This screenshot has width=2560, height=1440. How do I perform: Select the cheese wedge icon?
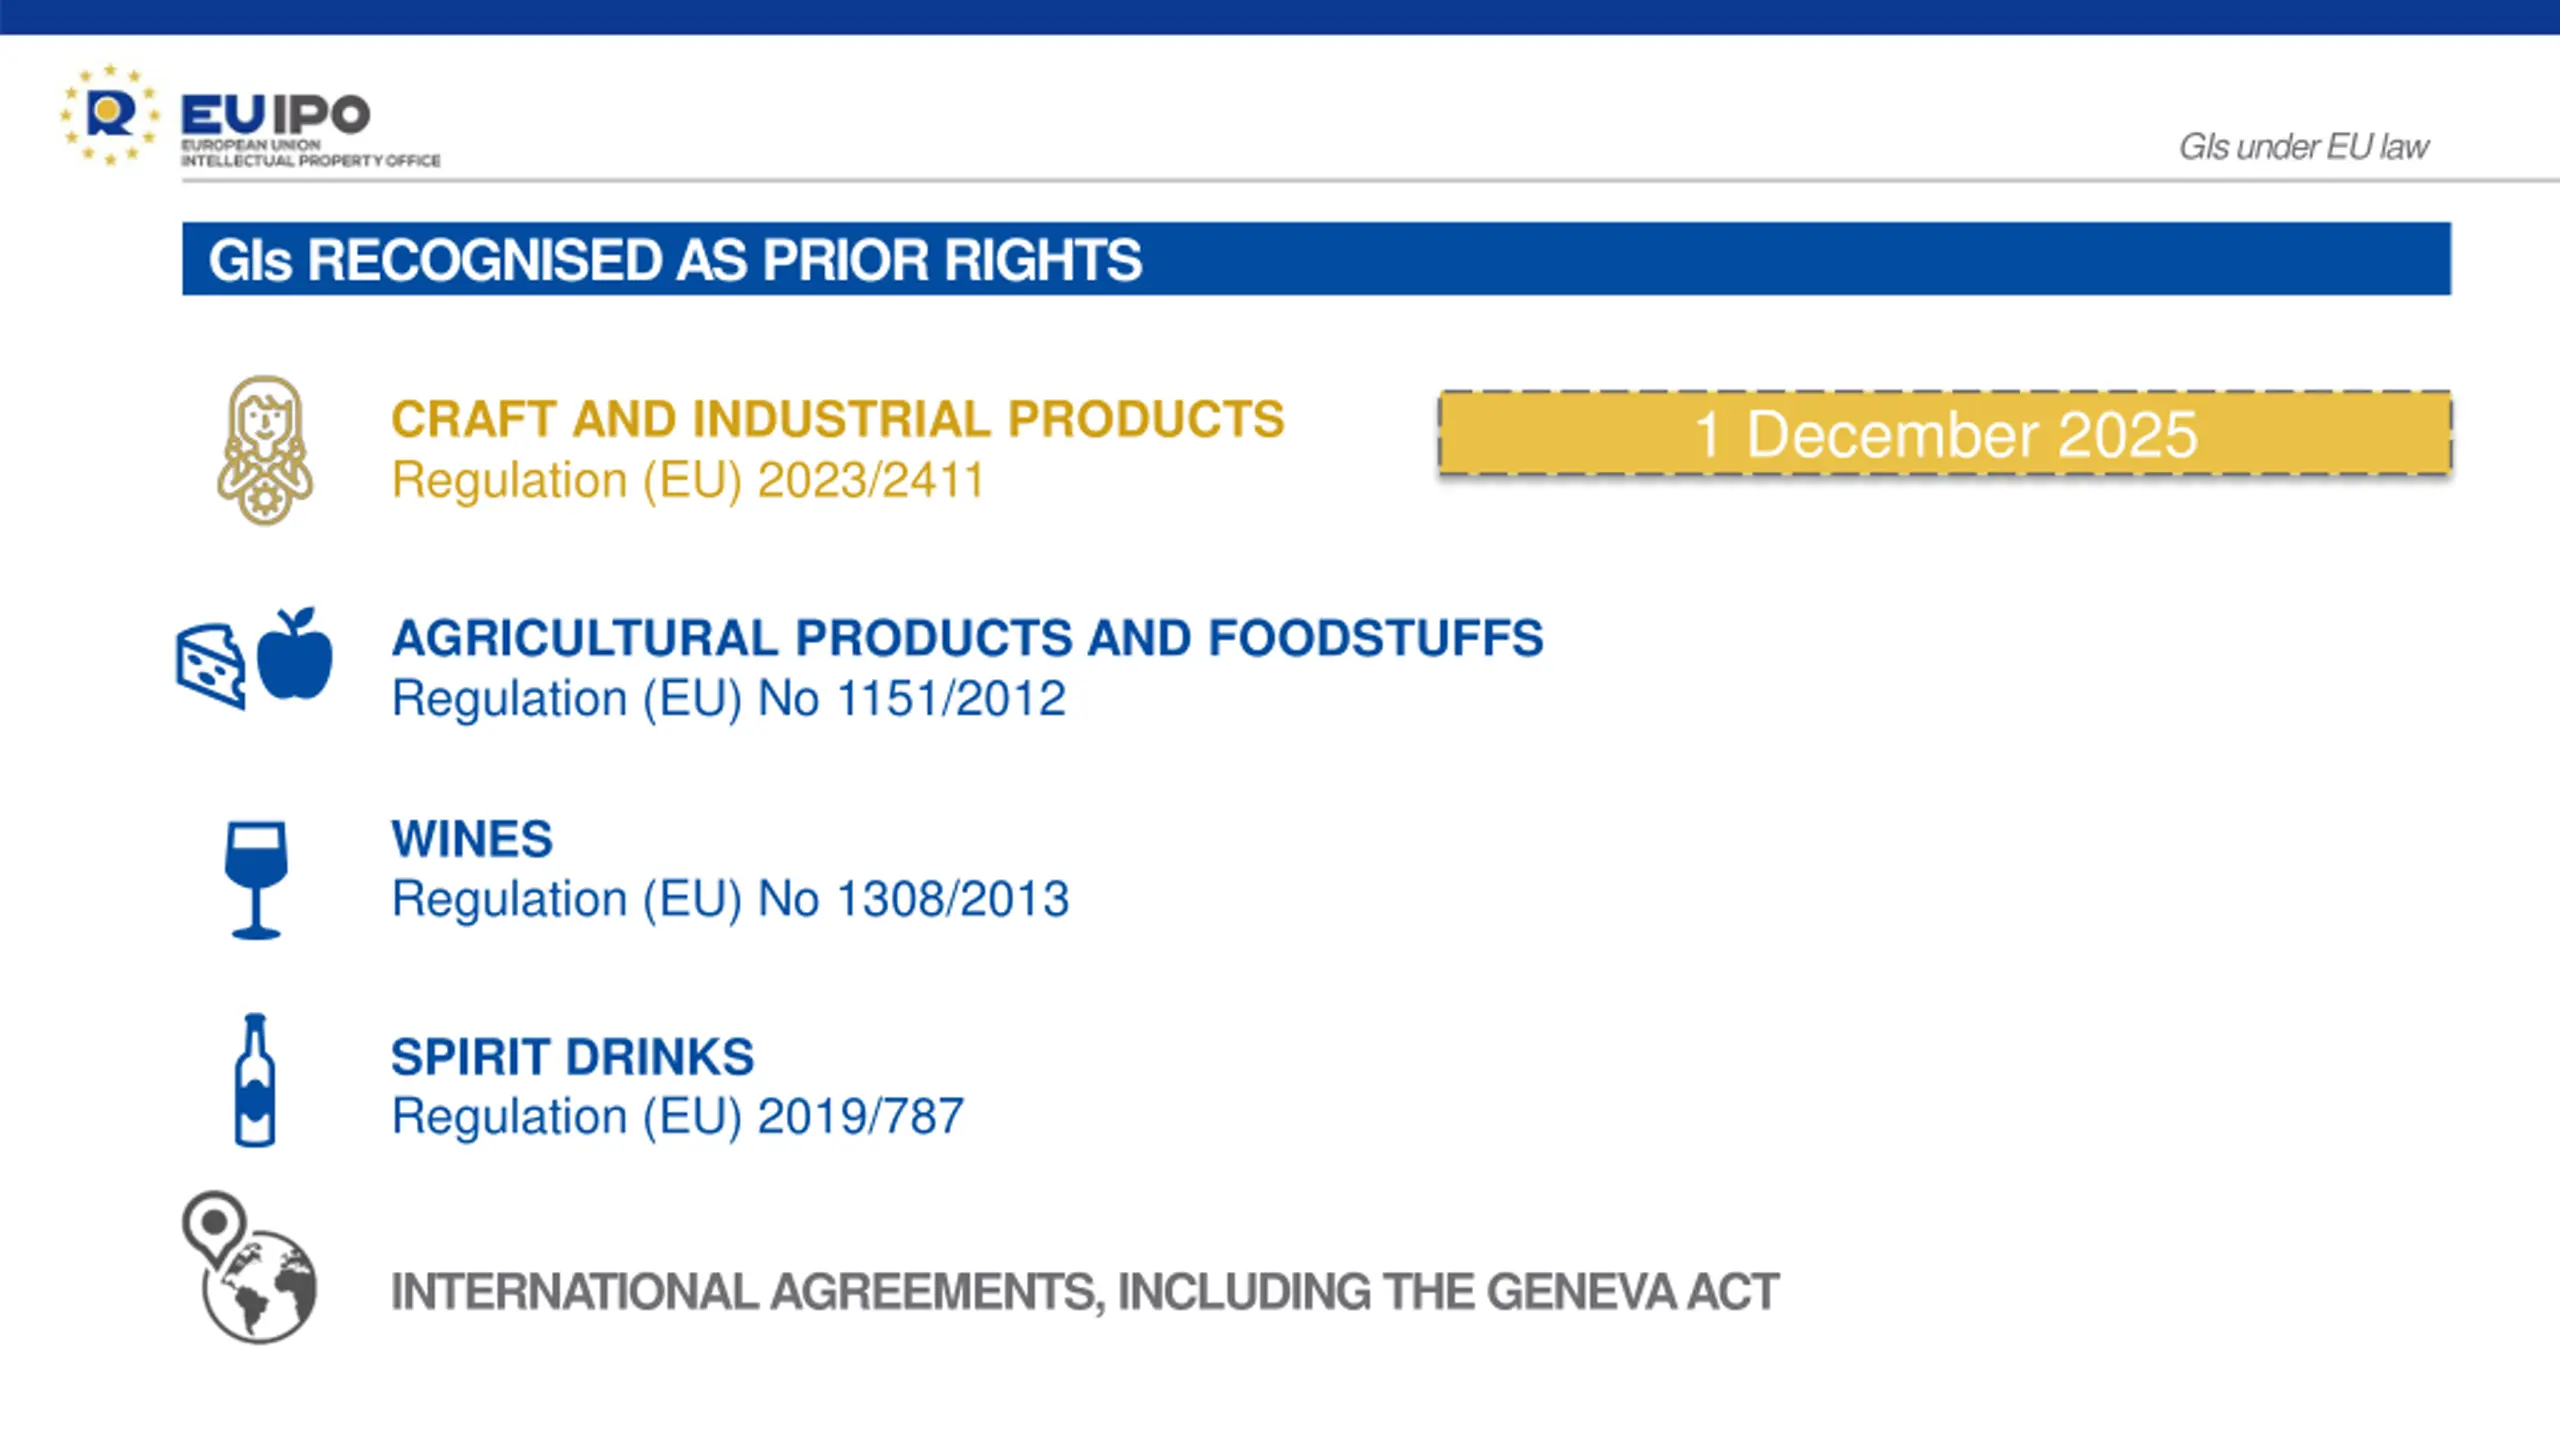pyautogui.click(x=211, y=666)
